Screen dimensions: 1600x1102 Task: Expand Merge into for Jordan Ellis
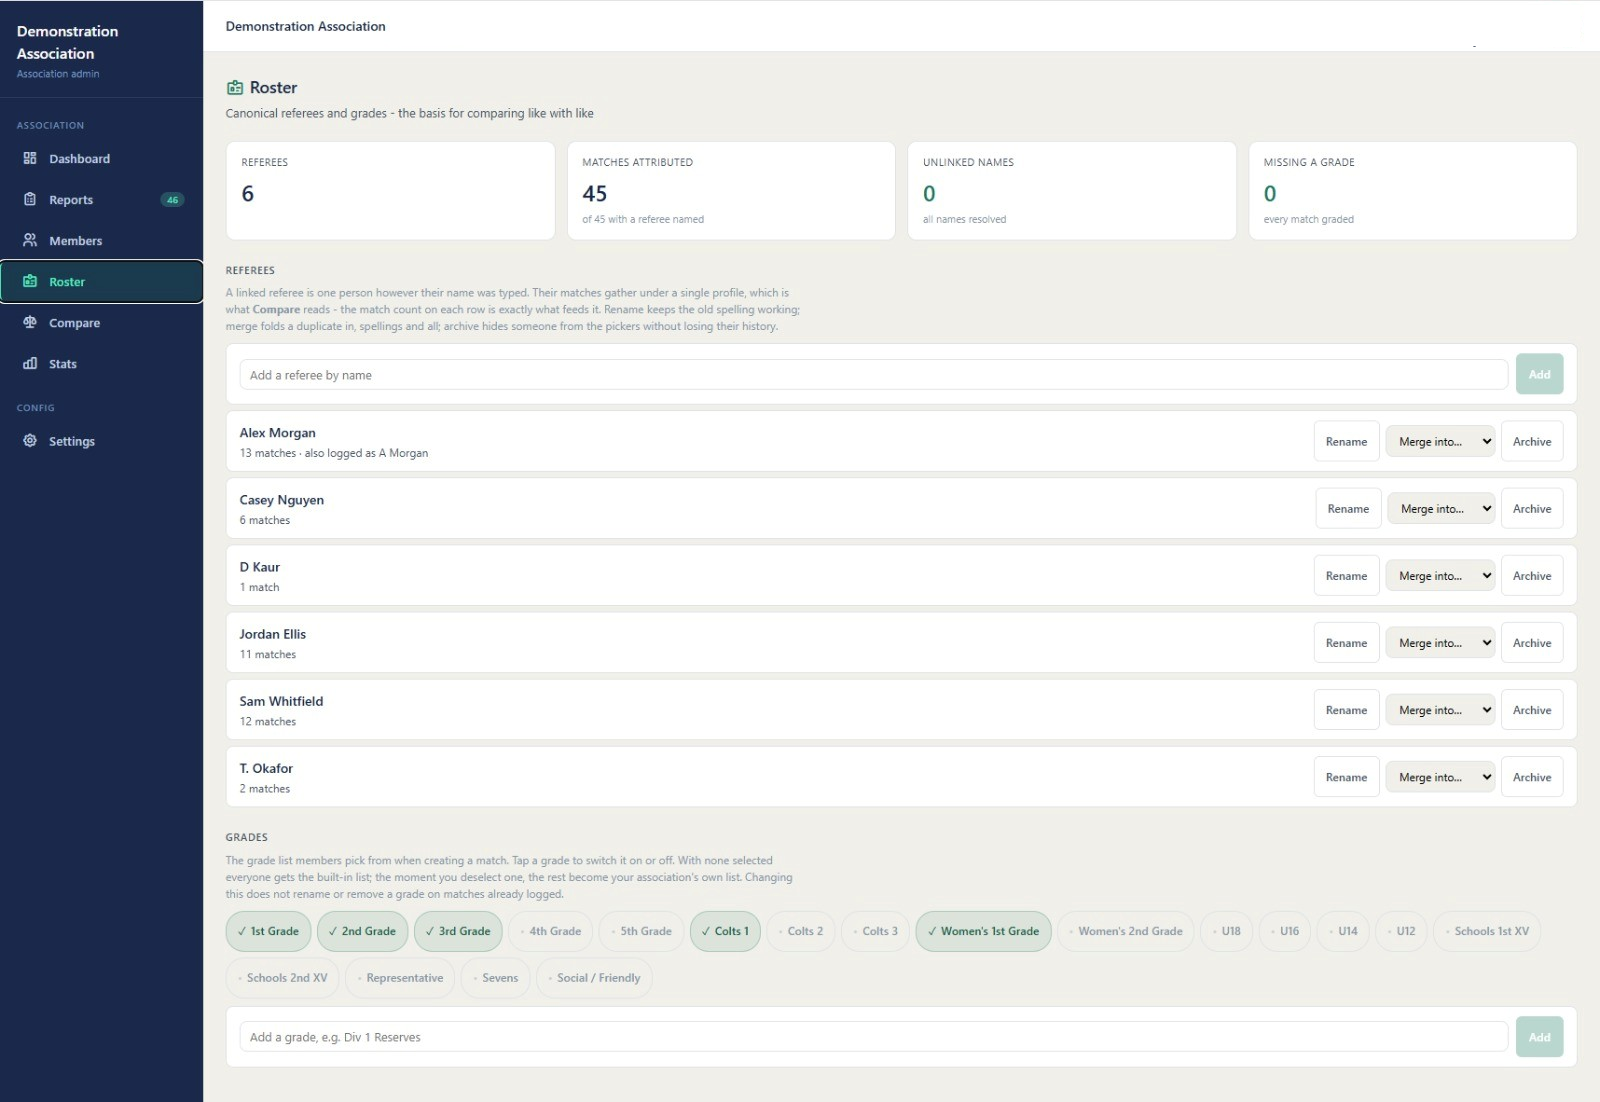(x=1440, y=642)
